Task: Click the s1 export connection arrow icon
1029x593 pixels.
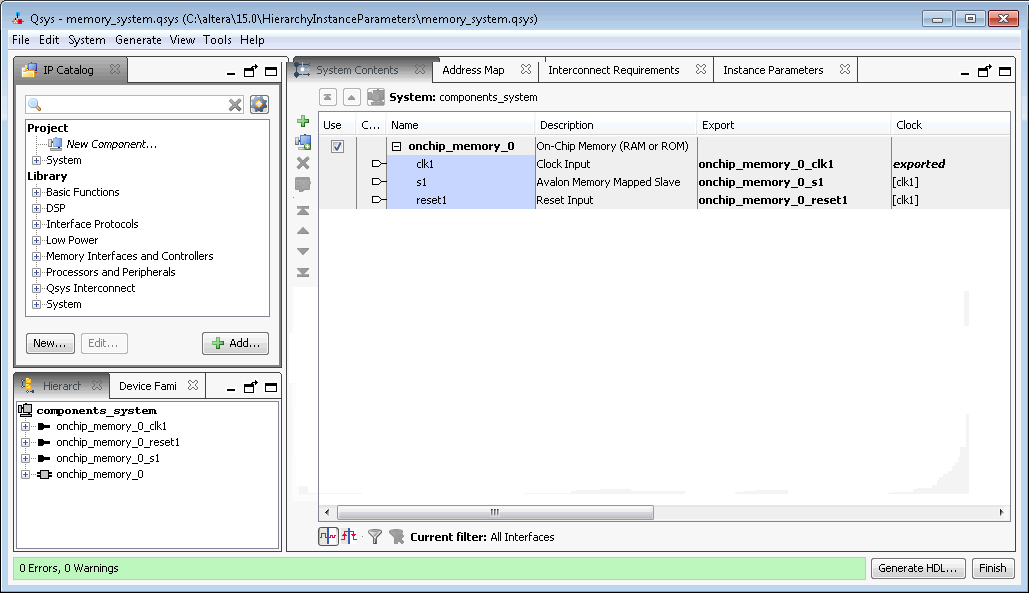Action: pyautogui.click(x=378, y=182)
